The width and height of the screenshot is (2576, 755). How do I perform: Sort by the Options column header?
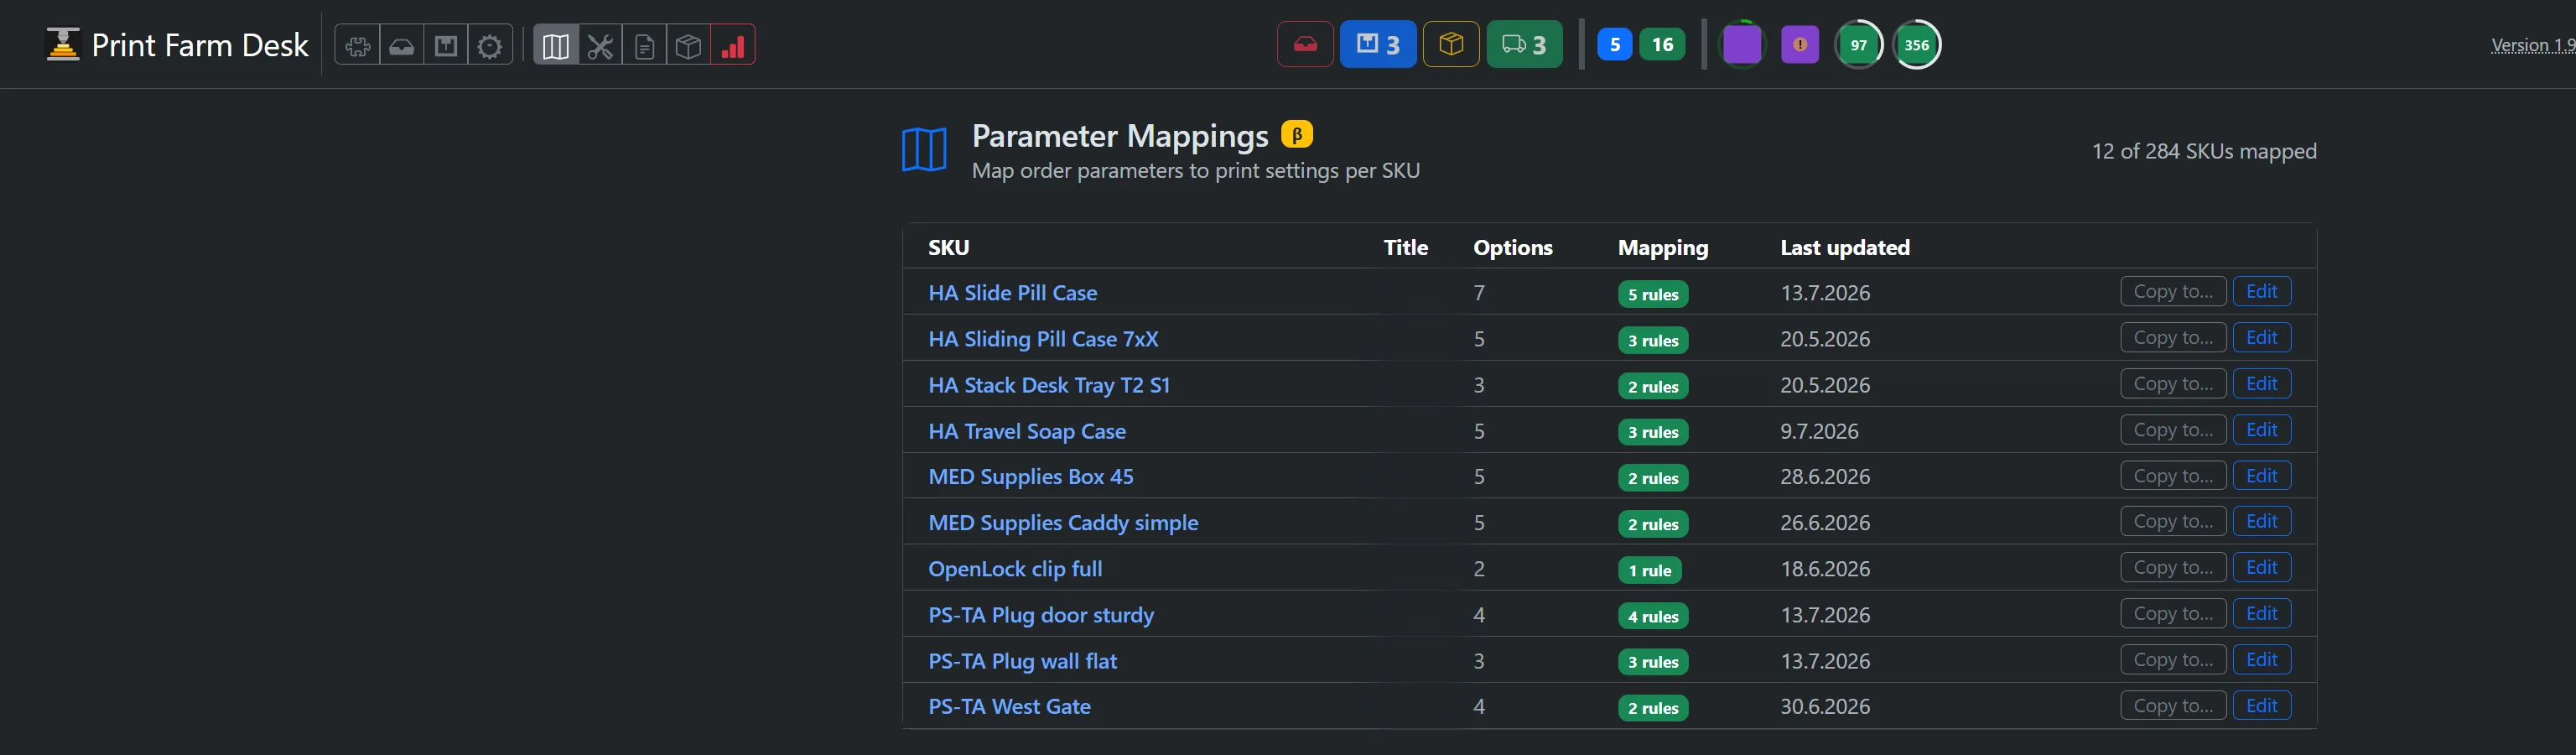point(1512,247)
